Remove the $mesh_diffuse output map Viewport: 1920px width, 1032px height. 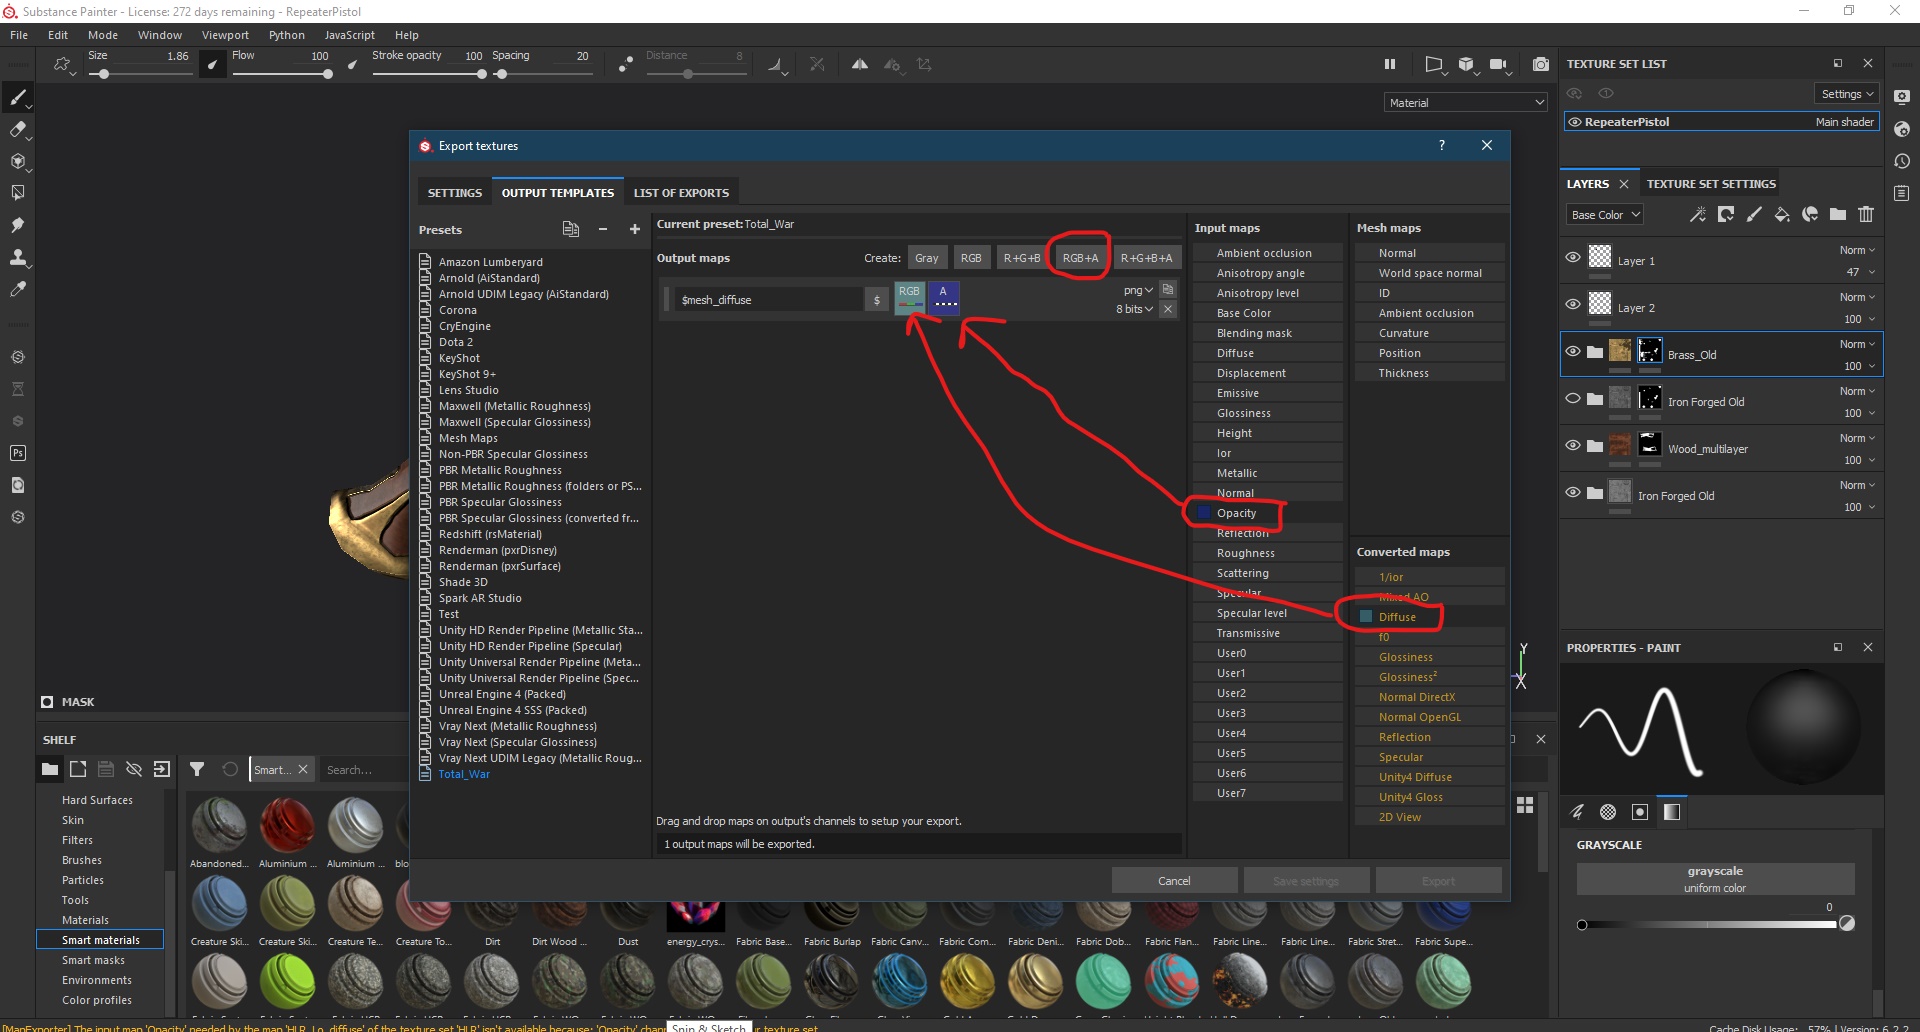click(x=1168, y=309)
